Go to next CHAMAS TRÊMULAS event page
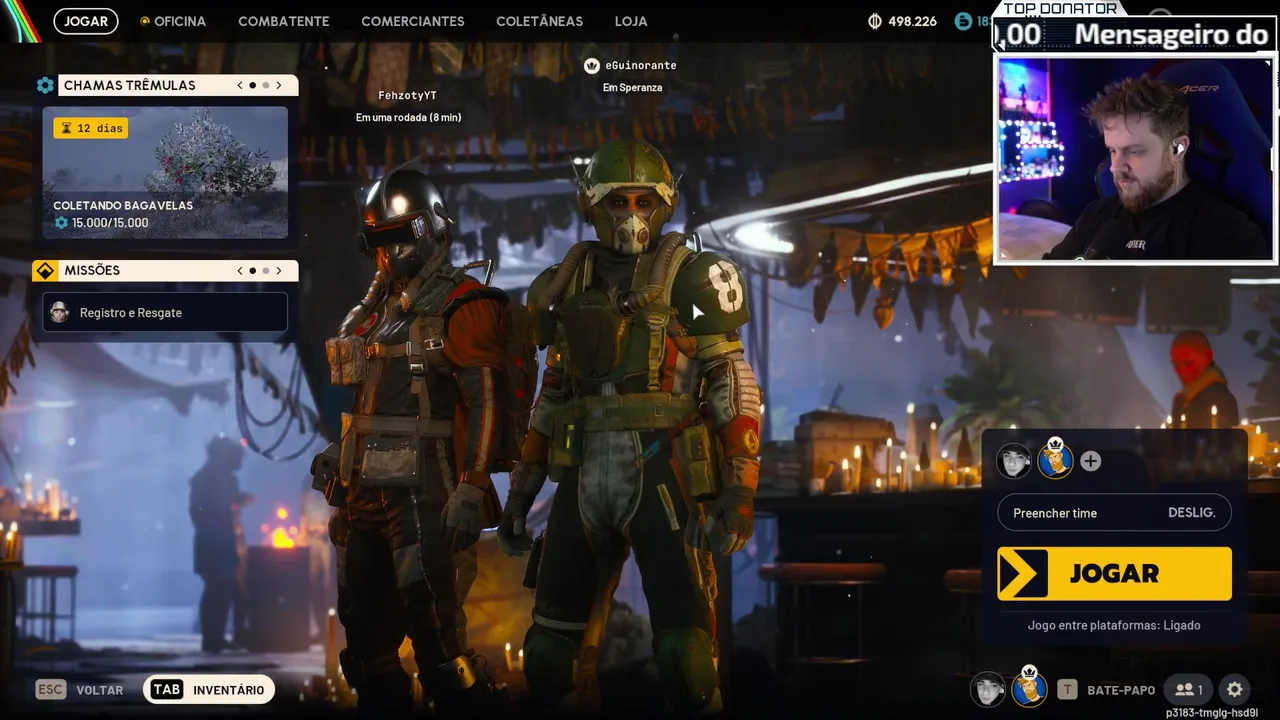Image resolution: width=1280 pixels, height=720 pixels. click(x=279, y=85)
